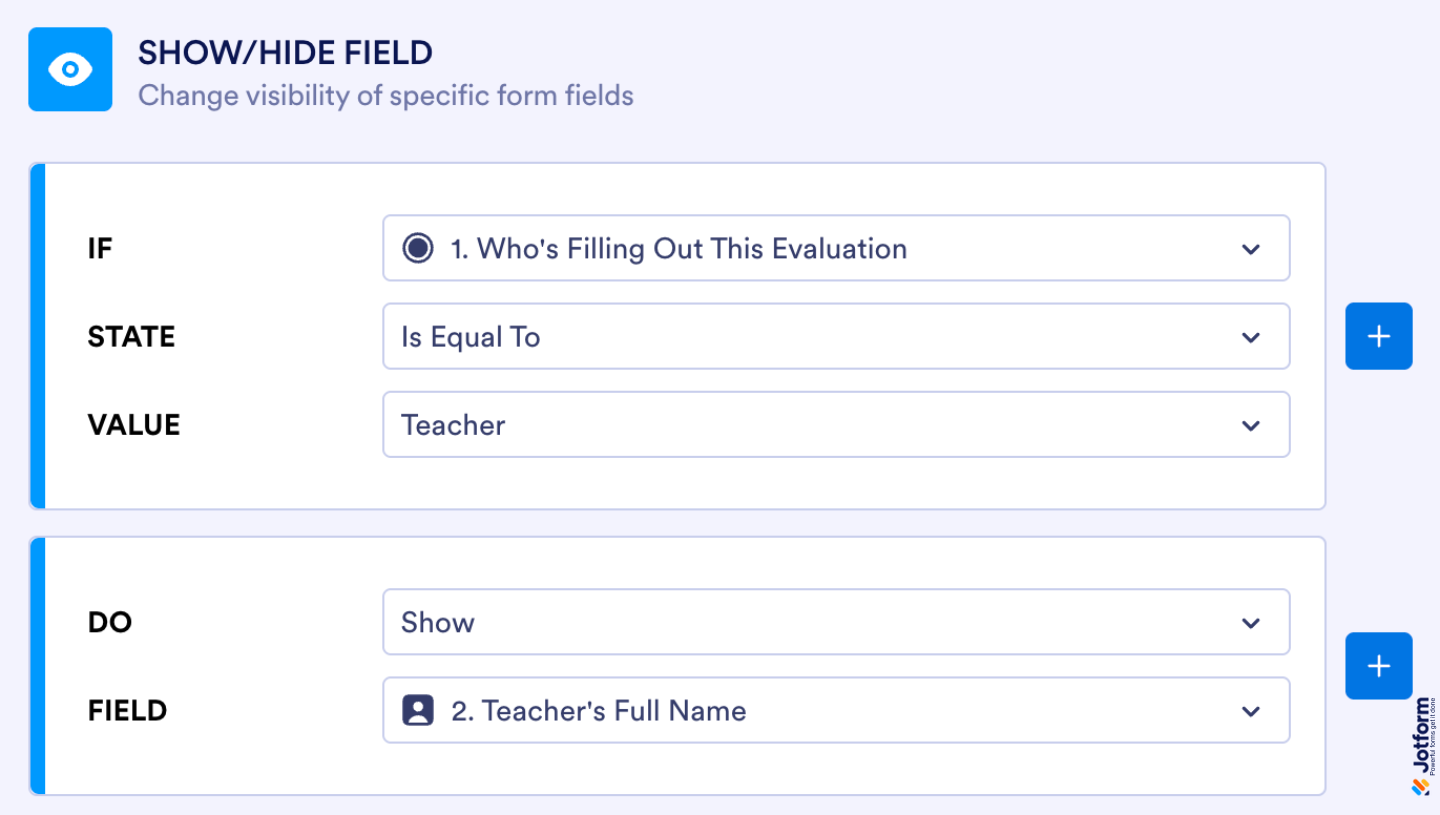Select the Teacher value inside the VALUE field
The image size is (1440, 815).
click(x=452, y=424)
